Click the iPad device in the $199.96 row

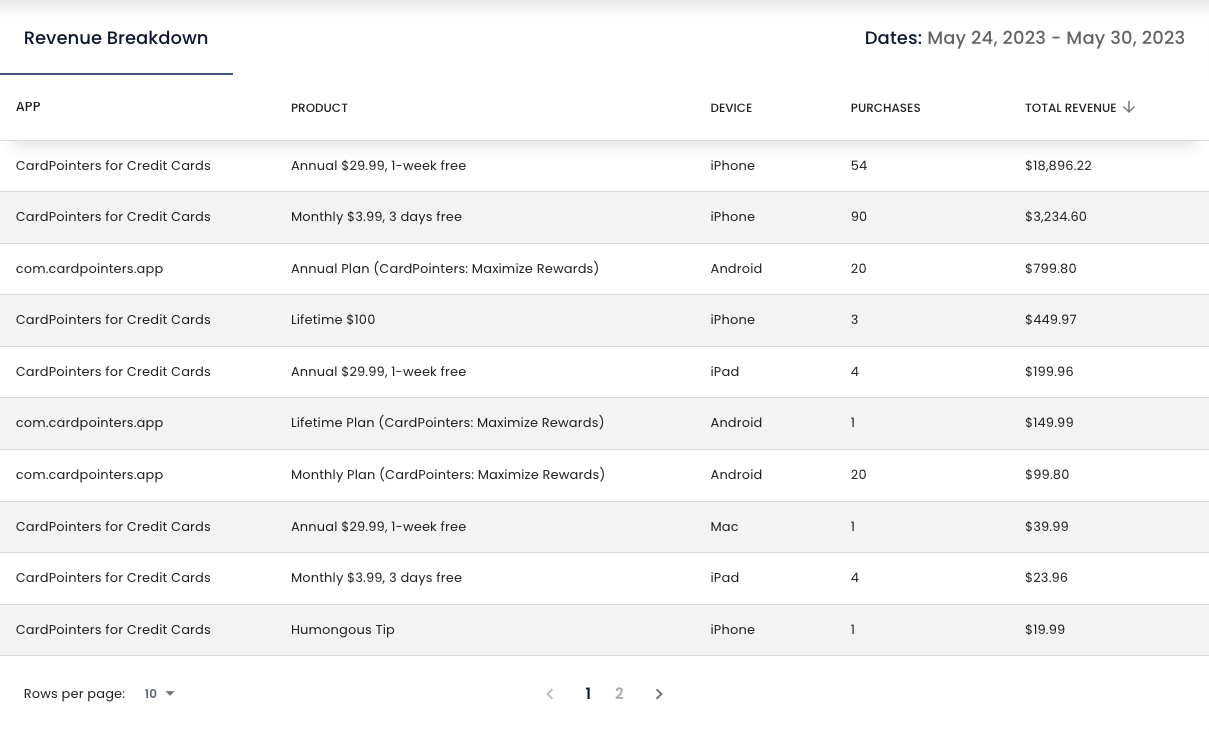(x=725, y=372)
